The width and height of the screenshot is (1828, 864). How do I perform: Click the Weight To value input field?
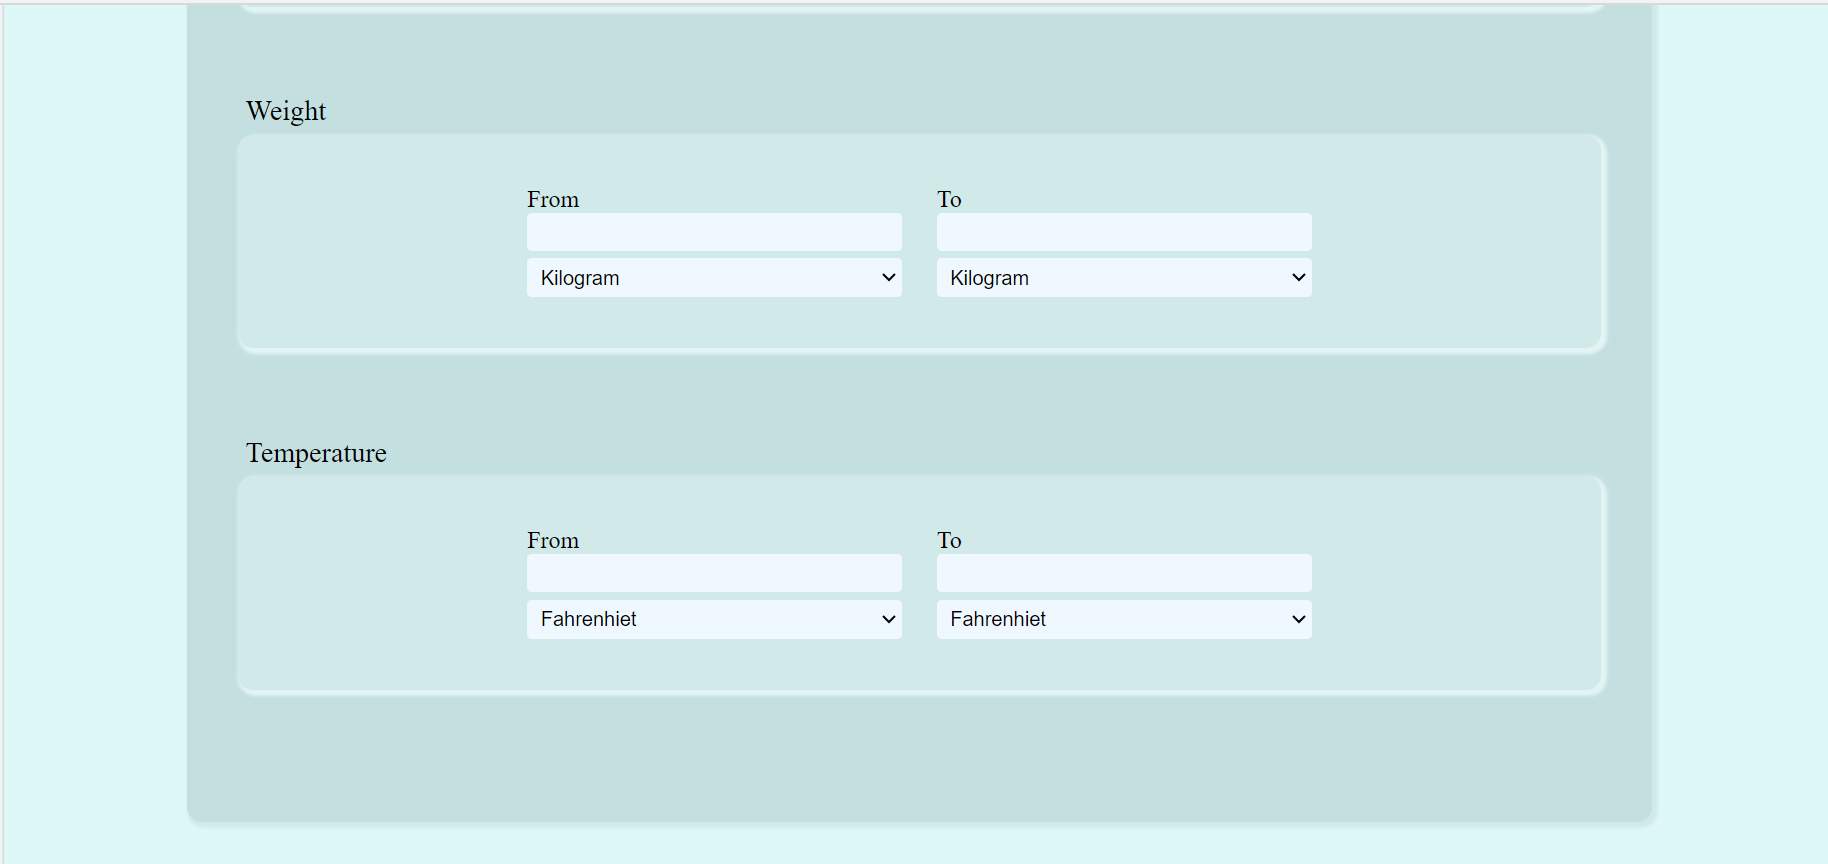click(x=1123, y=231)
